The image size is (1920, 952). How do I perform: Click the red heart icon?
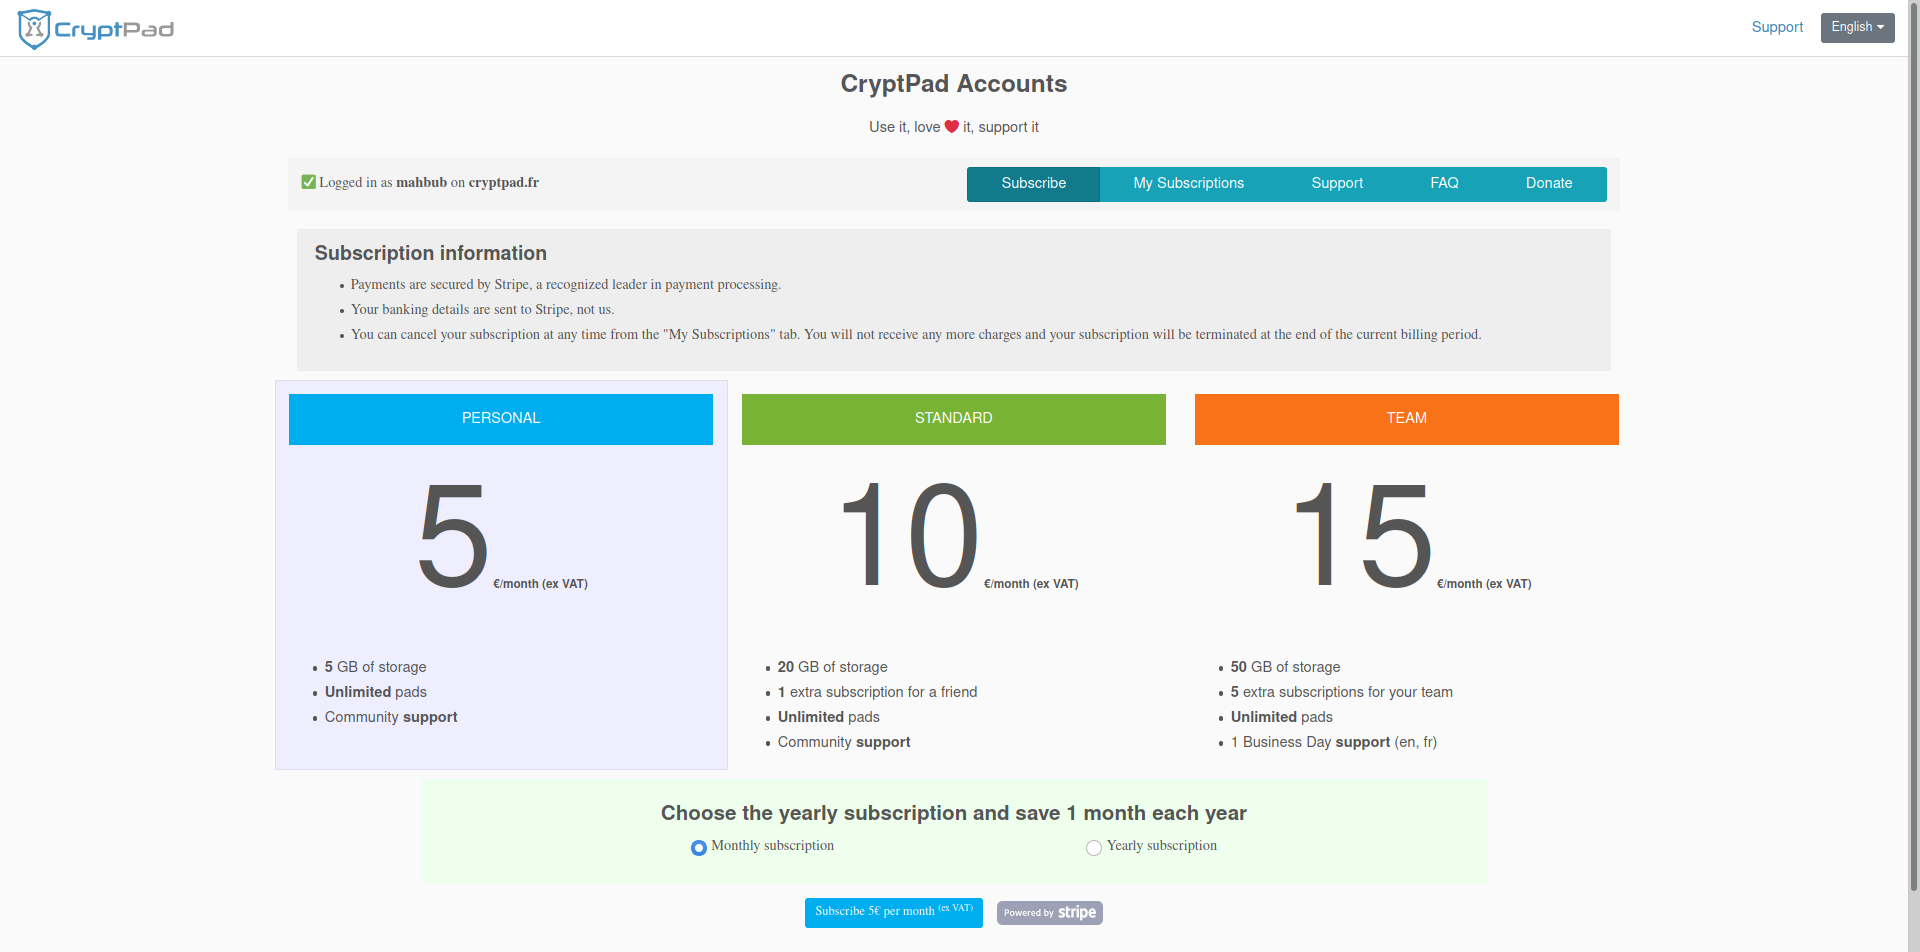click(952, 127)
